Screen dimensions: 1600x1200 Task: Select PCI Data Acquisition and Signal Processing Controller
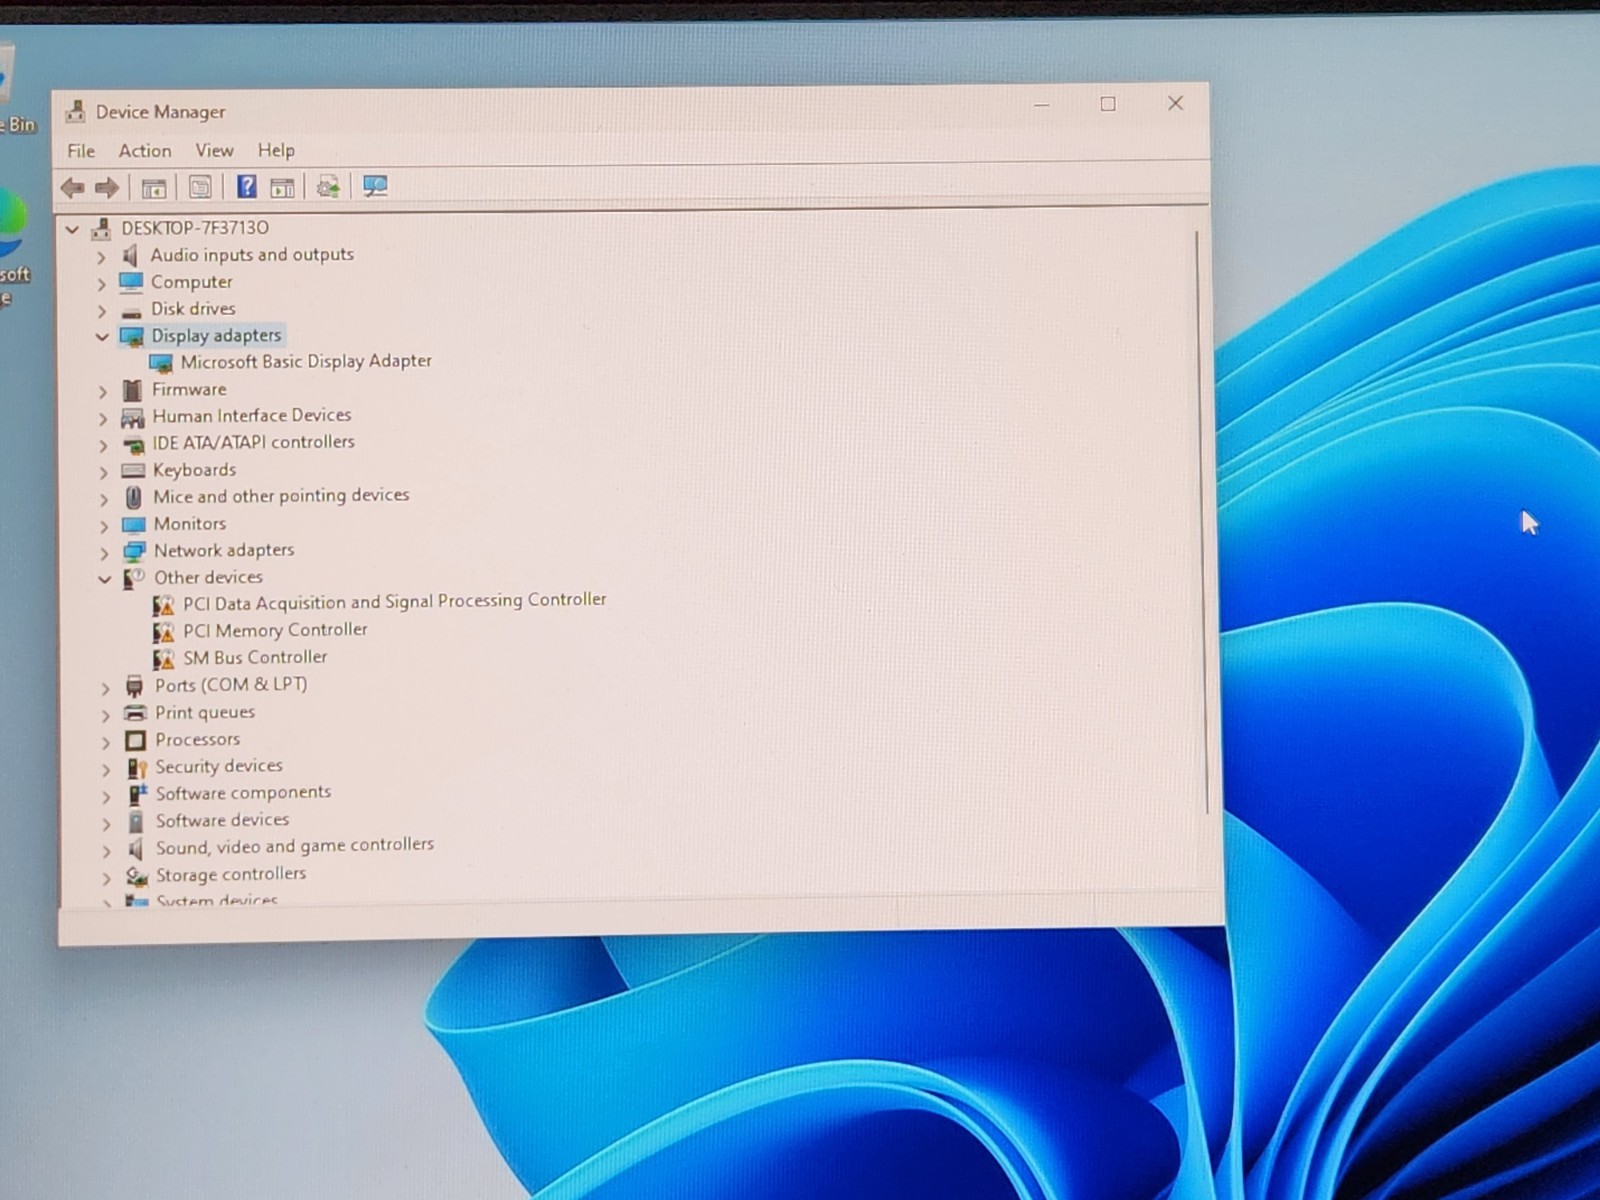coord(395,601)
